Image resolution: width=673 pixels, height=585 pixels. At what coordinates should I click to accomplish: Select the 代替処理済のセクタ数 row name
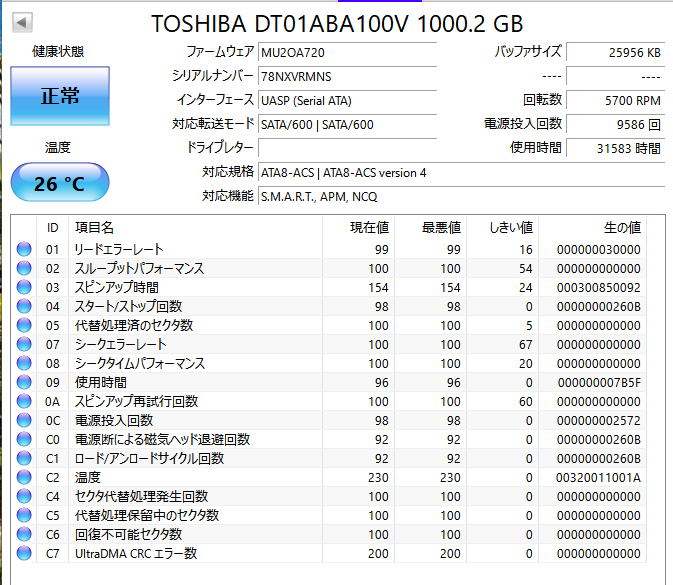(x=134, y=325)
